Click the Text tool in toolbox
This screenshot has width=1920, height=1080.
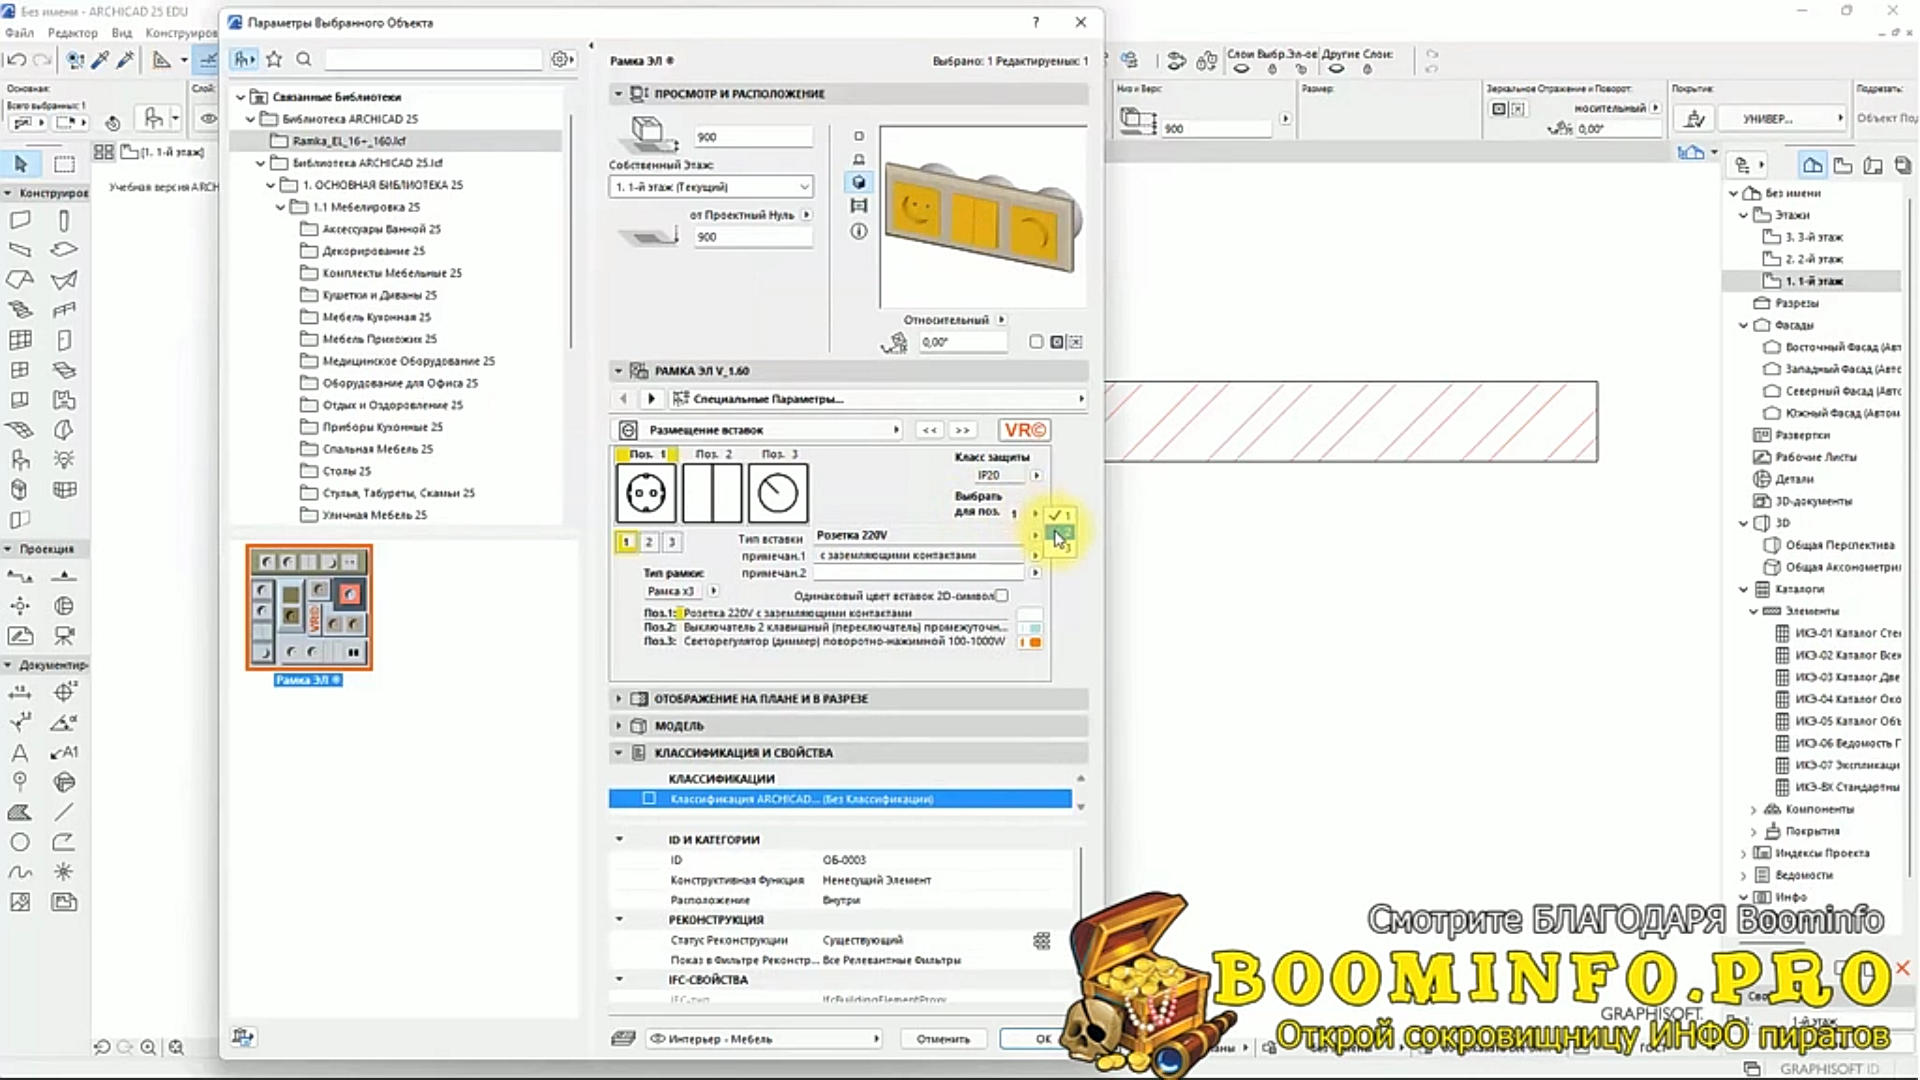pos(20,752)
